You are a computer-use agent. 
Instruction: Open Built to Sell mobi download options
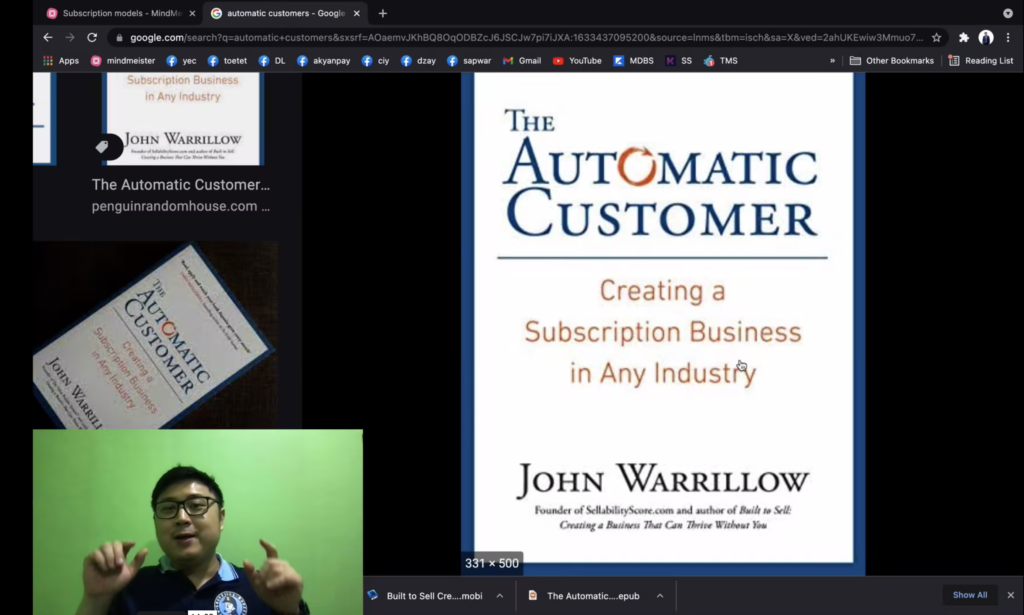click(x=500, y=595)
